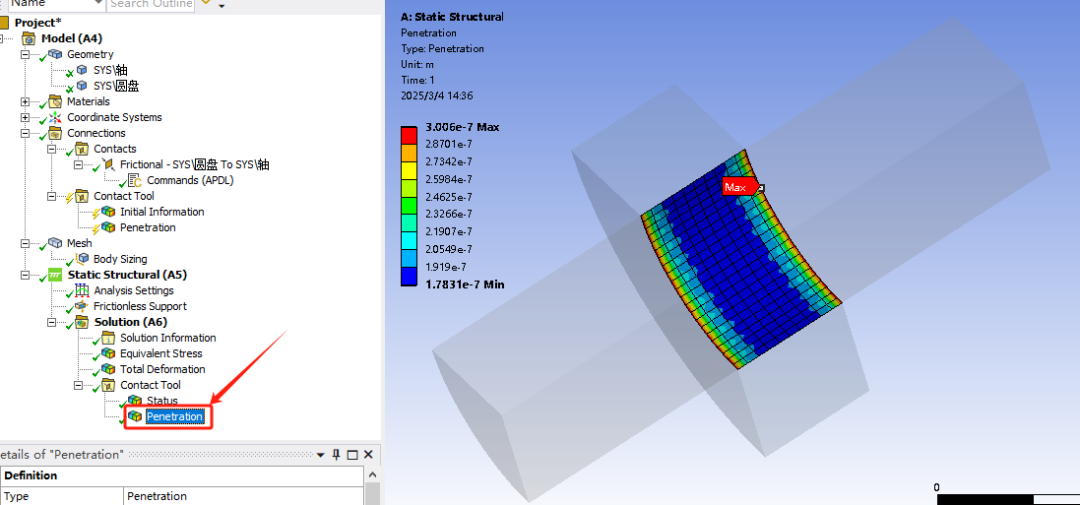1080x505 pixels.
Task: Click the Project* root label
Action: [x=38, y=23]
